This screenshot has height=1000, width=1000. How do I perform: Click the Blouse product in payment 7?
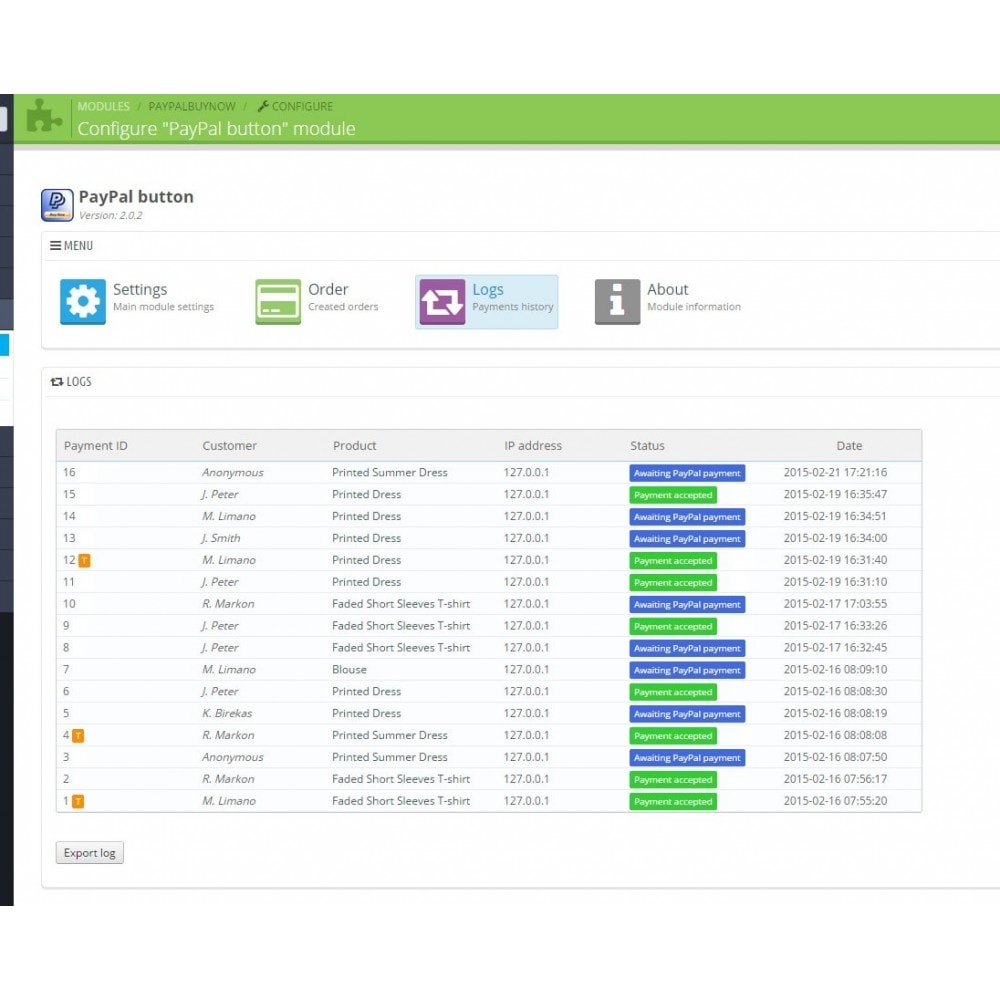coord(349,670)
